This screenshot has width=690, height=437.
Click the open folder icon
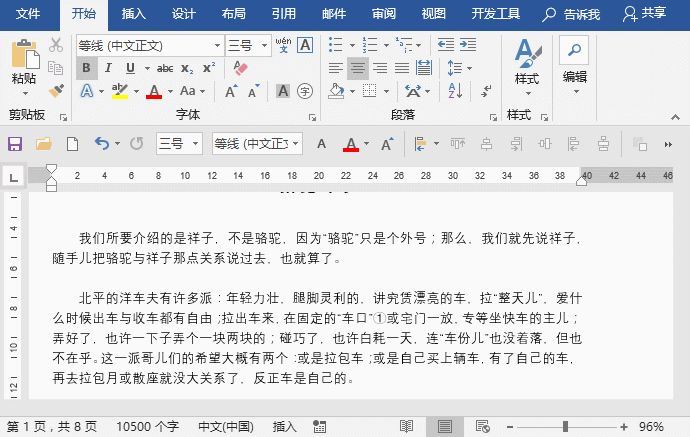(x=44, y=144)
